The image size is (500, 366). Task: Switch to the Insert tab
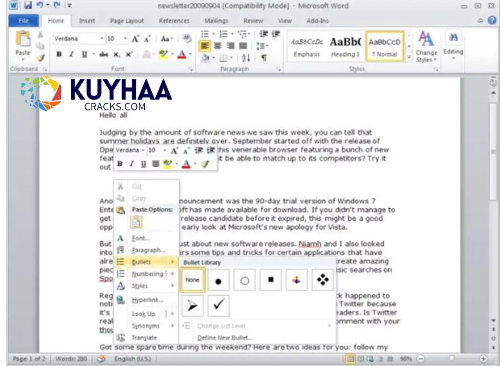[87, 21]
